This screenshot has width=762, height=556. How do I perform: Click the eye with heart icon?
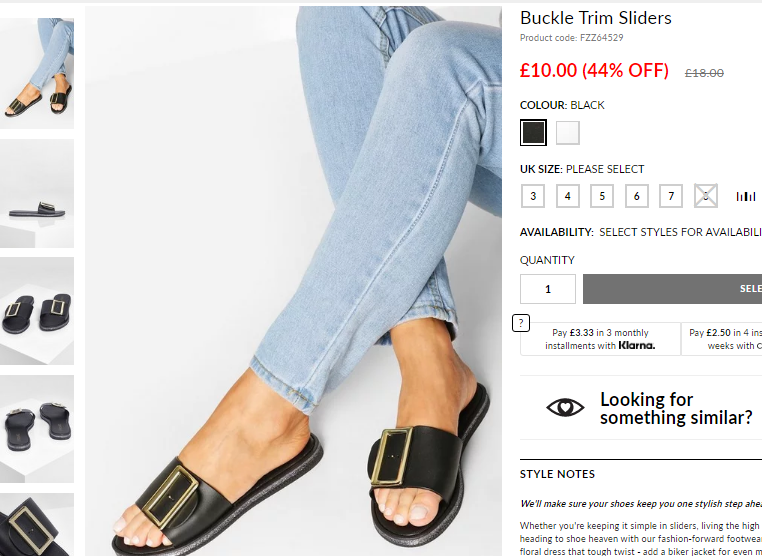pyautogui.click(x=565, y=407)
